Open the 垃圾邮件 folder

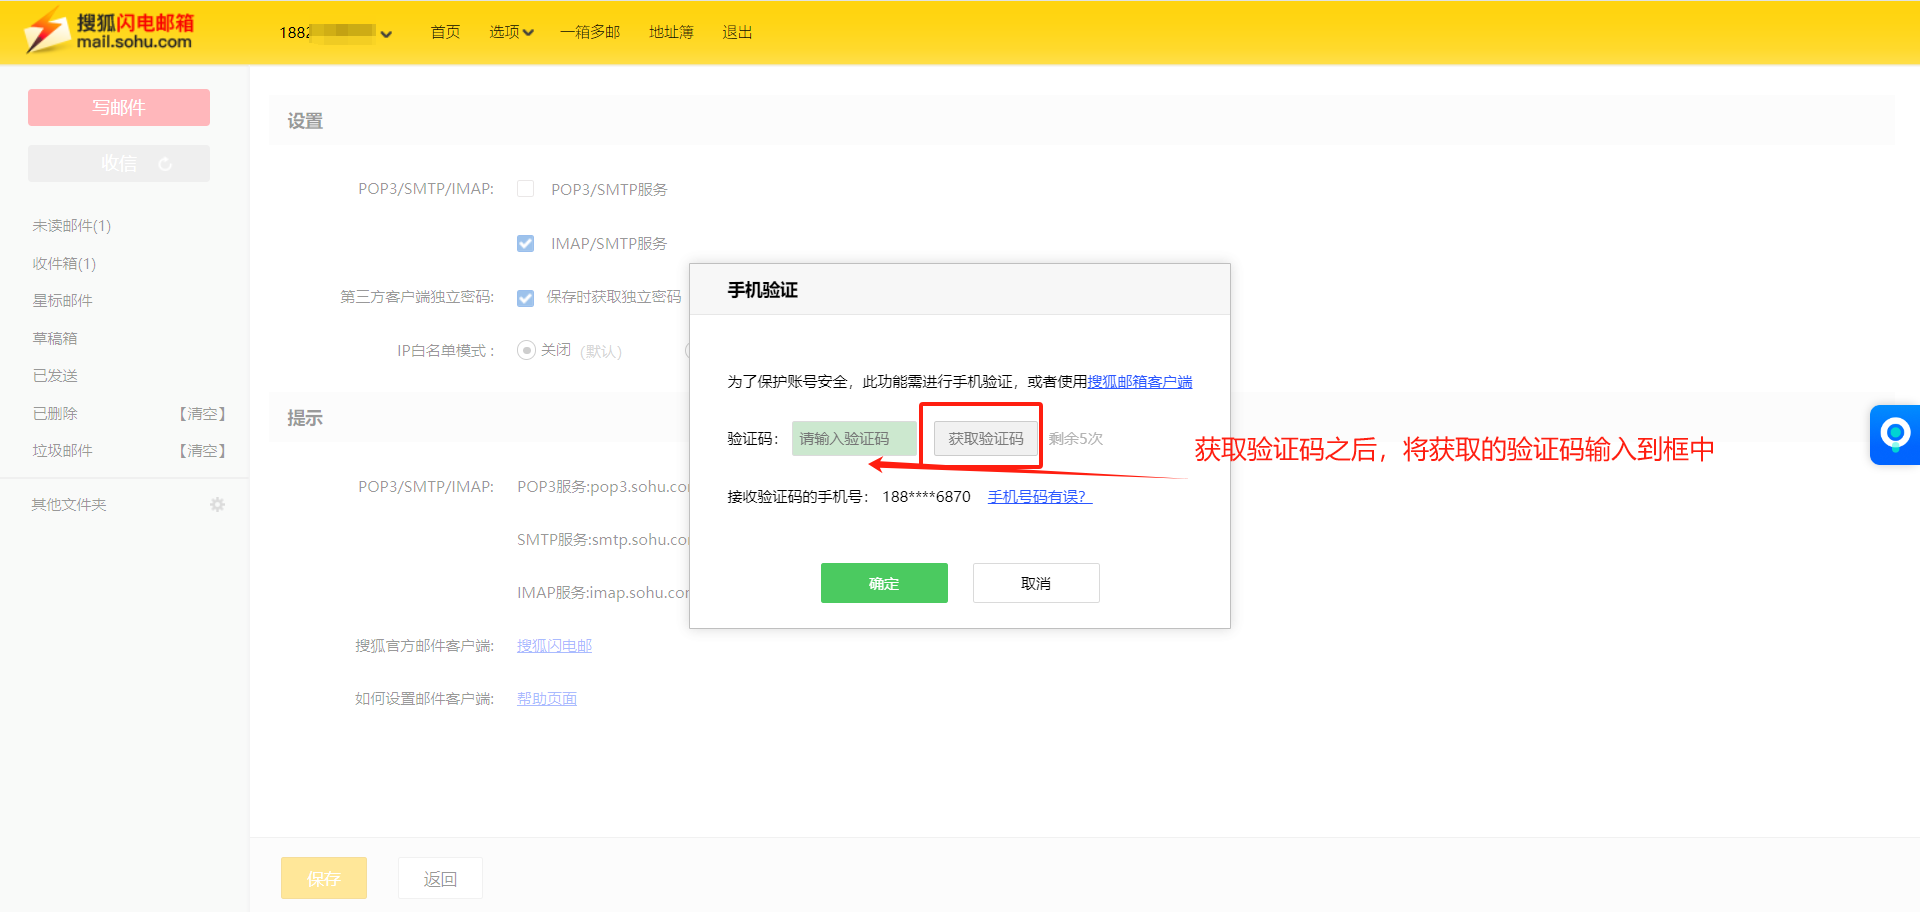[62, 451]
